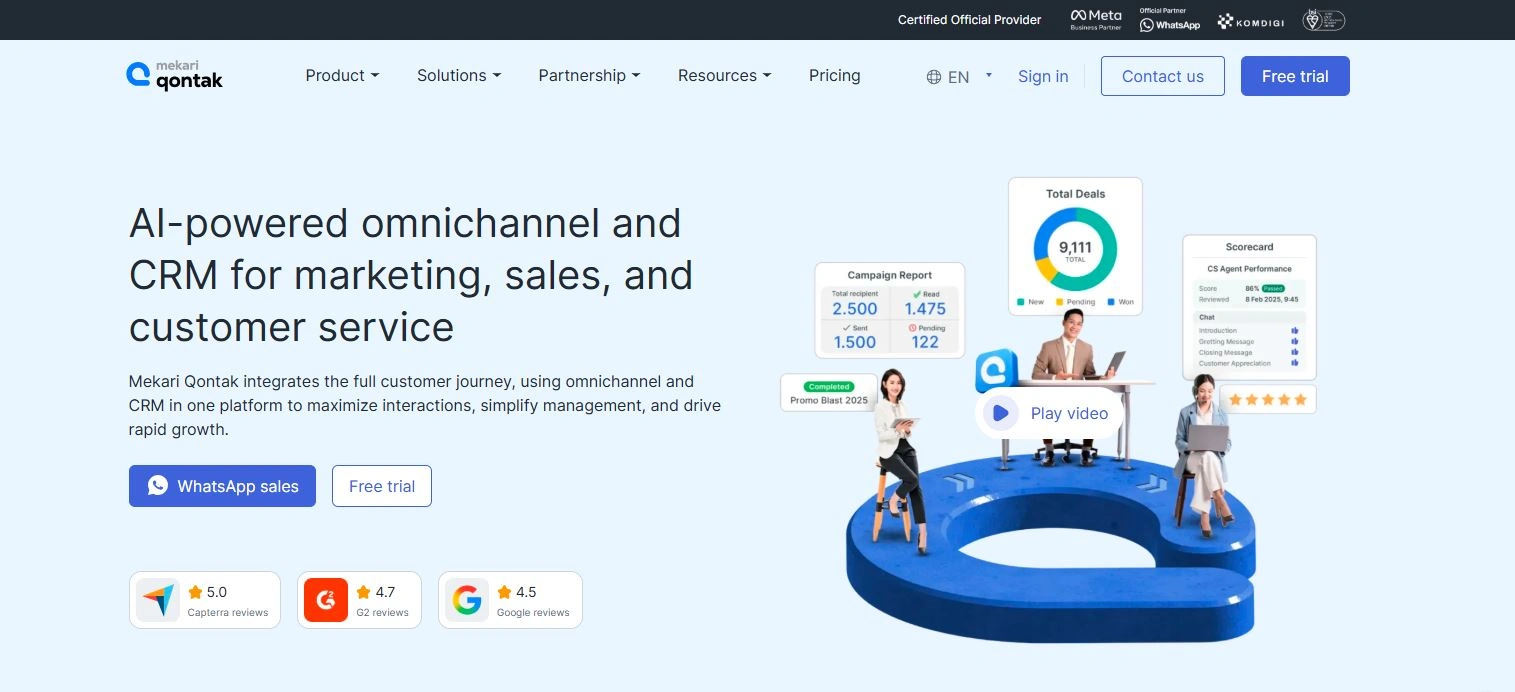Expand the Product dropdown menu
This screenshot has width=1515, height=692.
point(342,76)
